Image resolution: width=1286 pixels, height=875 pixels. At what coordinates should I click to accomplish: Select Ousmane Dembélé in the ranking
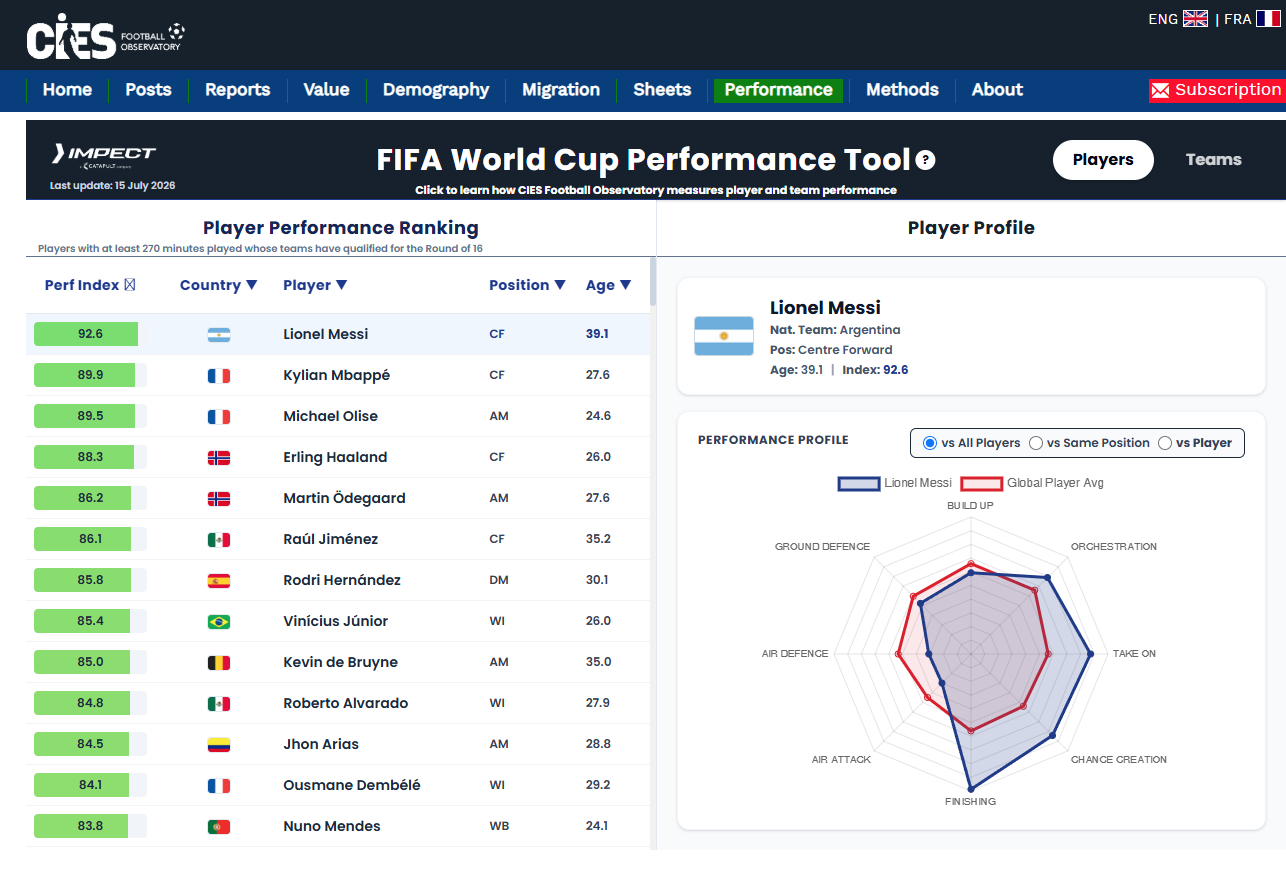click(352, 785)
